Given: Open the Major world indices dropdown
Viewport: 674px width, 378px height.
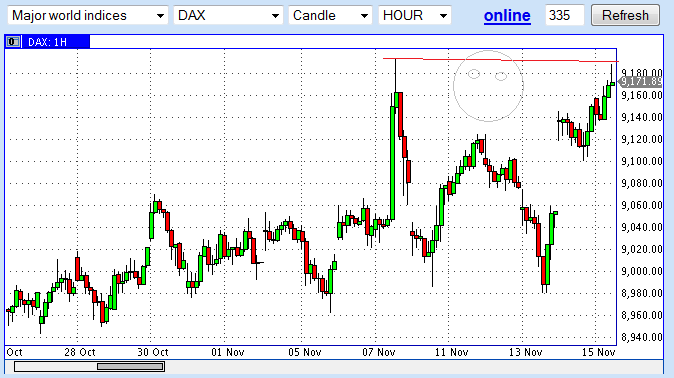Looking at the screenshot, I should pyautogui.click(x=88, y=15).
